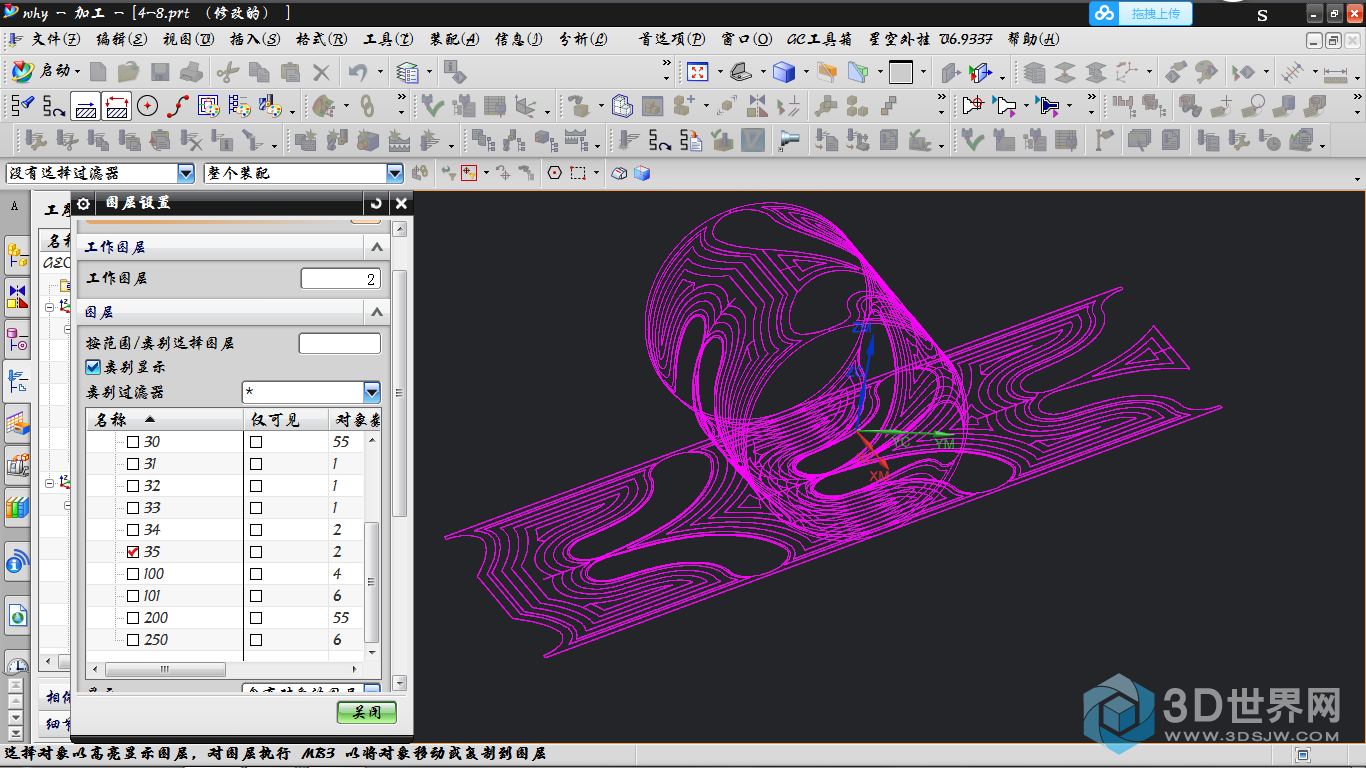
Task: Click the hexagon selection icon
Action: [555, 173]
